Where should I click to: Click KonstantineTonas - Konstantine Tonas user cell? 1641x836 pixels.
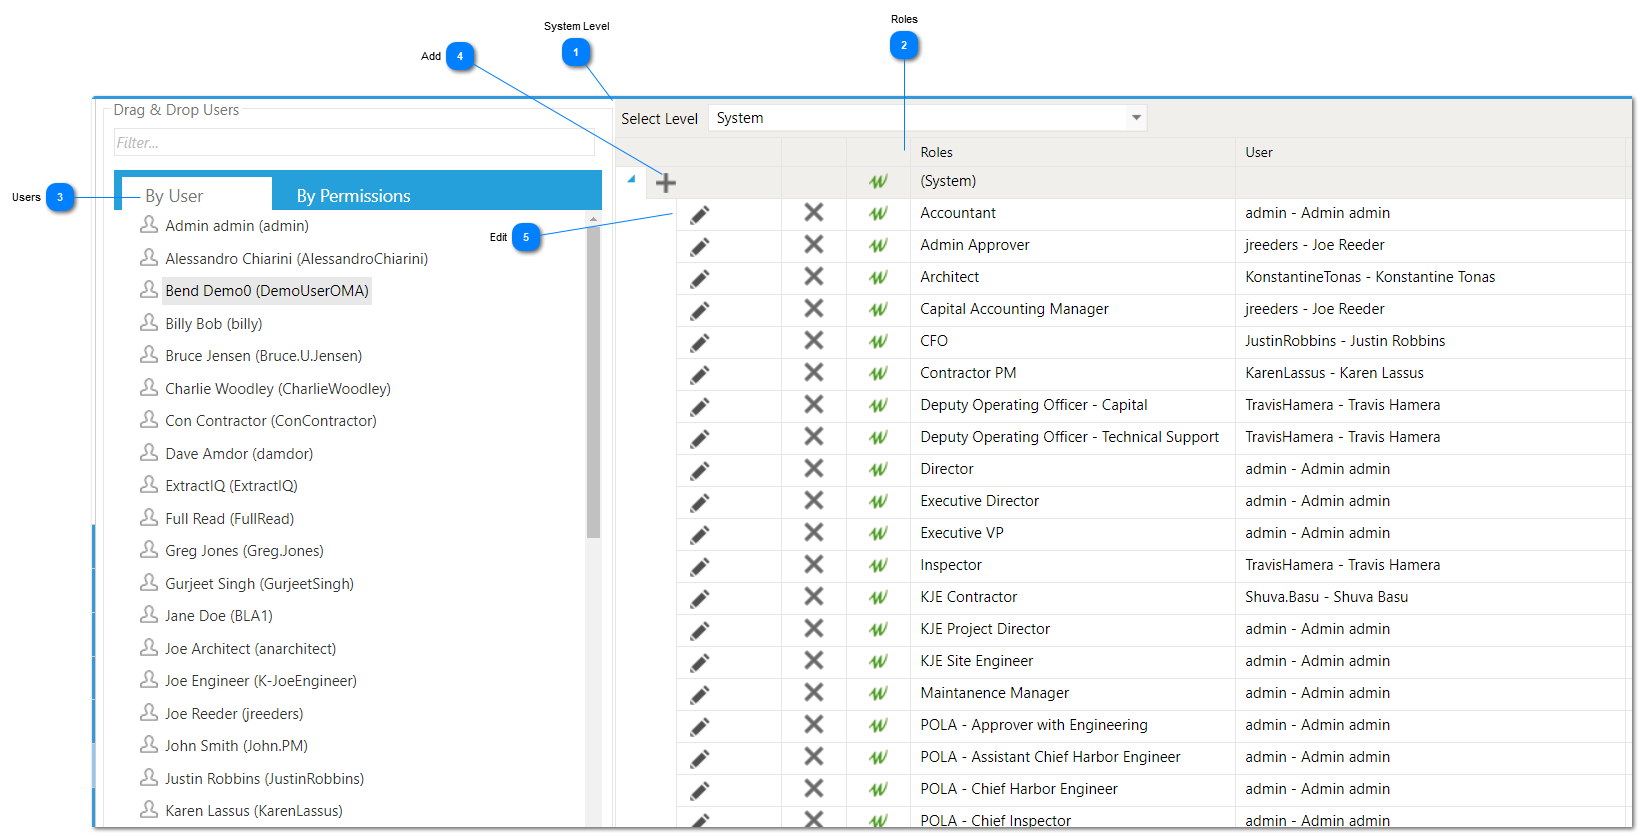[1370, 277]
